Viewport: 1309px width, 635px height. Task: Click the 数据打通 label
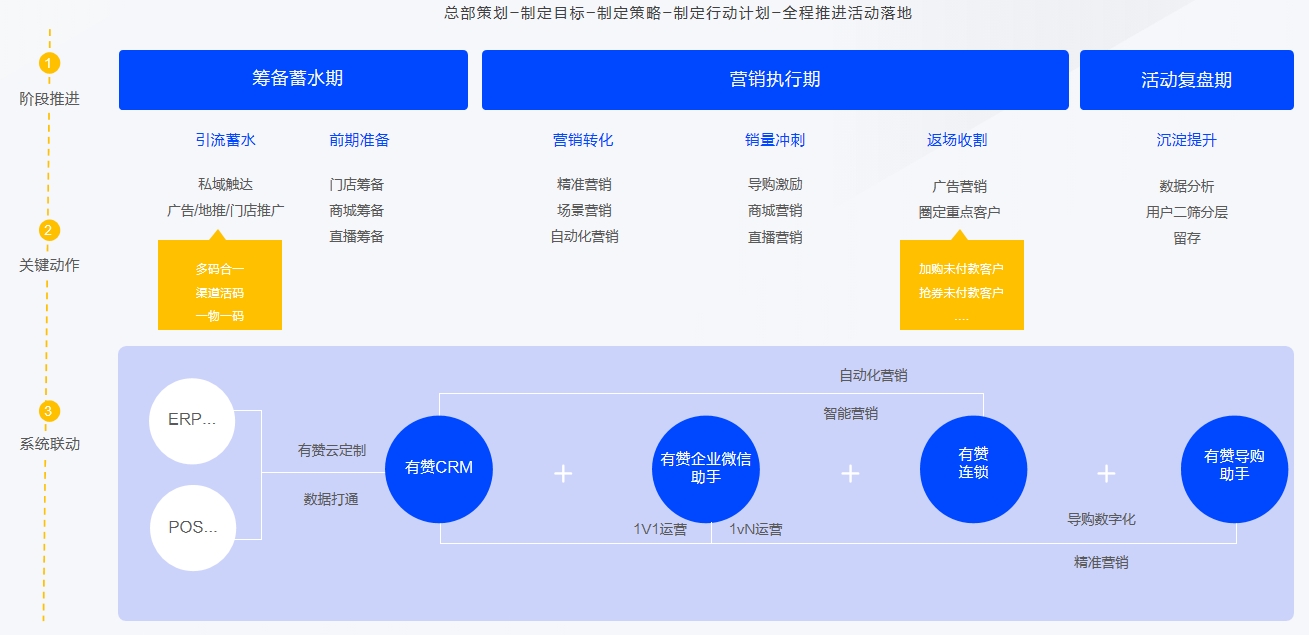(x=331, y=499)
